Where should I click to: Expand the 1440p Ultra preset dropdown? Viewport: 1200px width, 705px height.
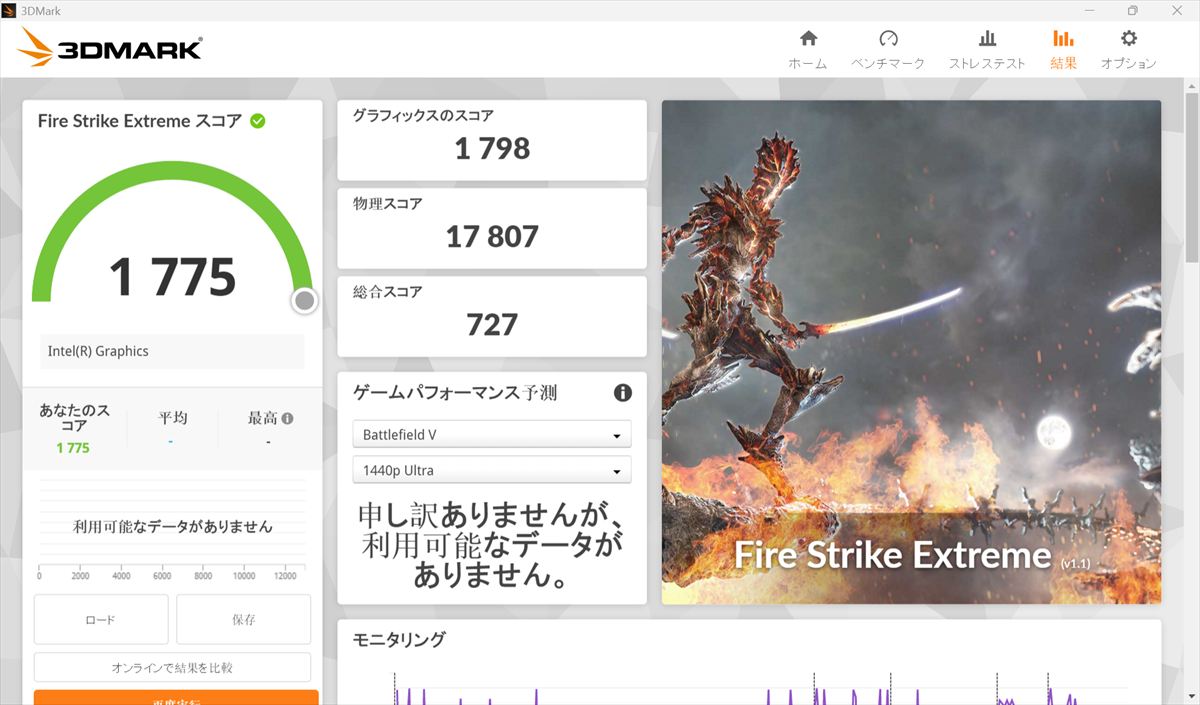point(491,470)
